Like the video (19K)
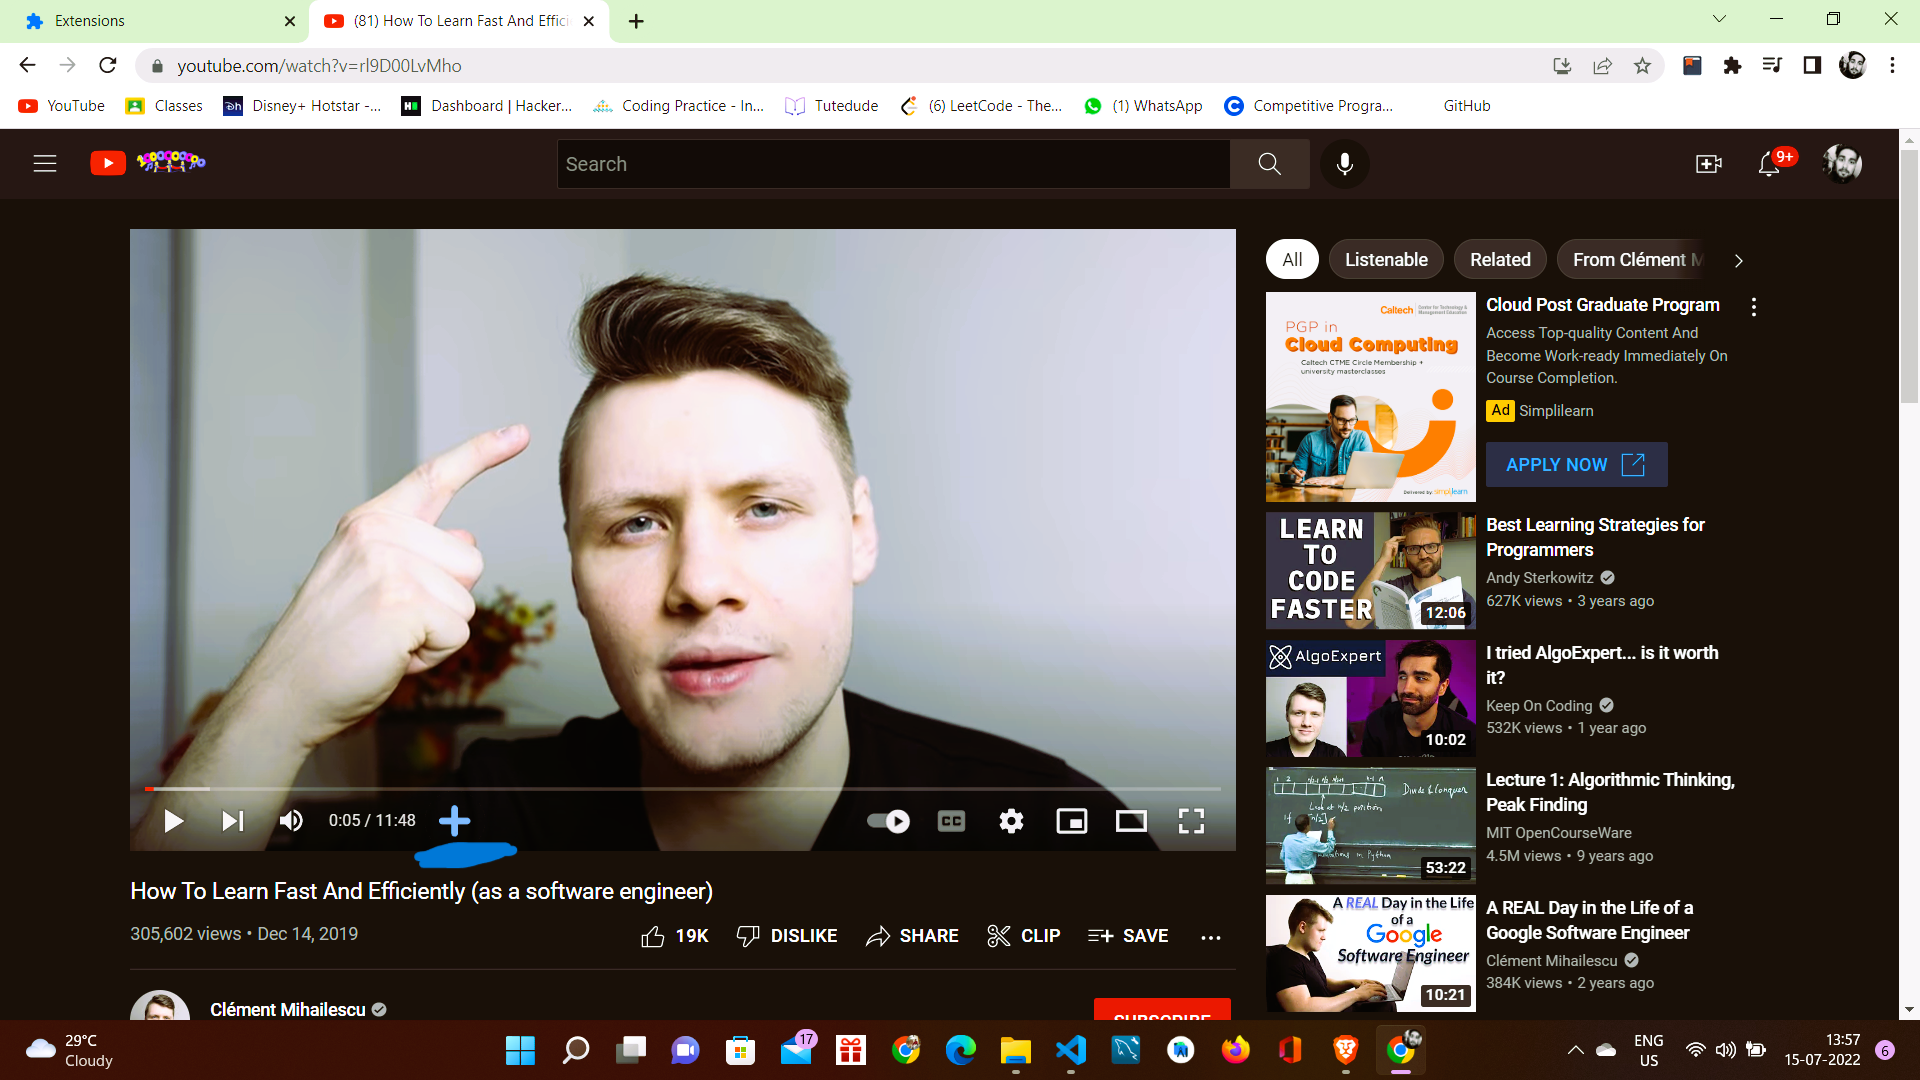The height and width of the screenshot is (1080, 1920). 675,936
